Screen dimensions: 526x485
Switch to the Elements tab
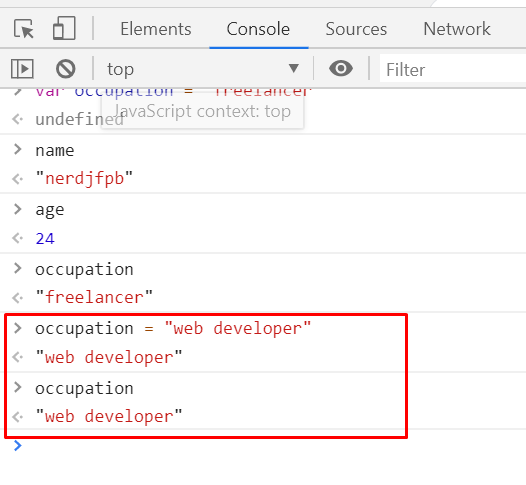(x=156, y=29)
